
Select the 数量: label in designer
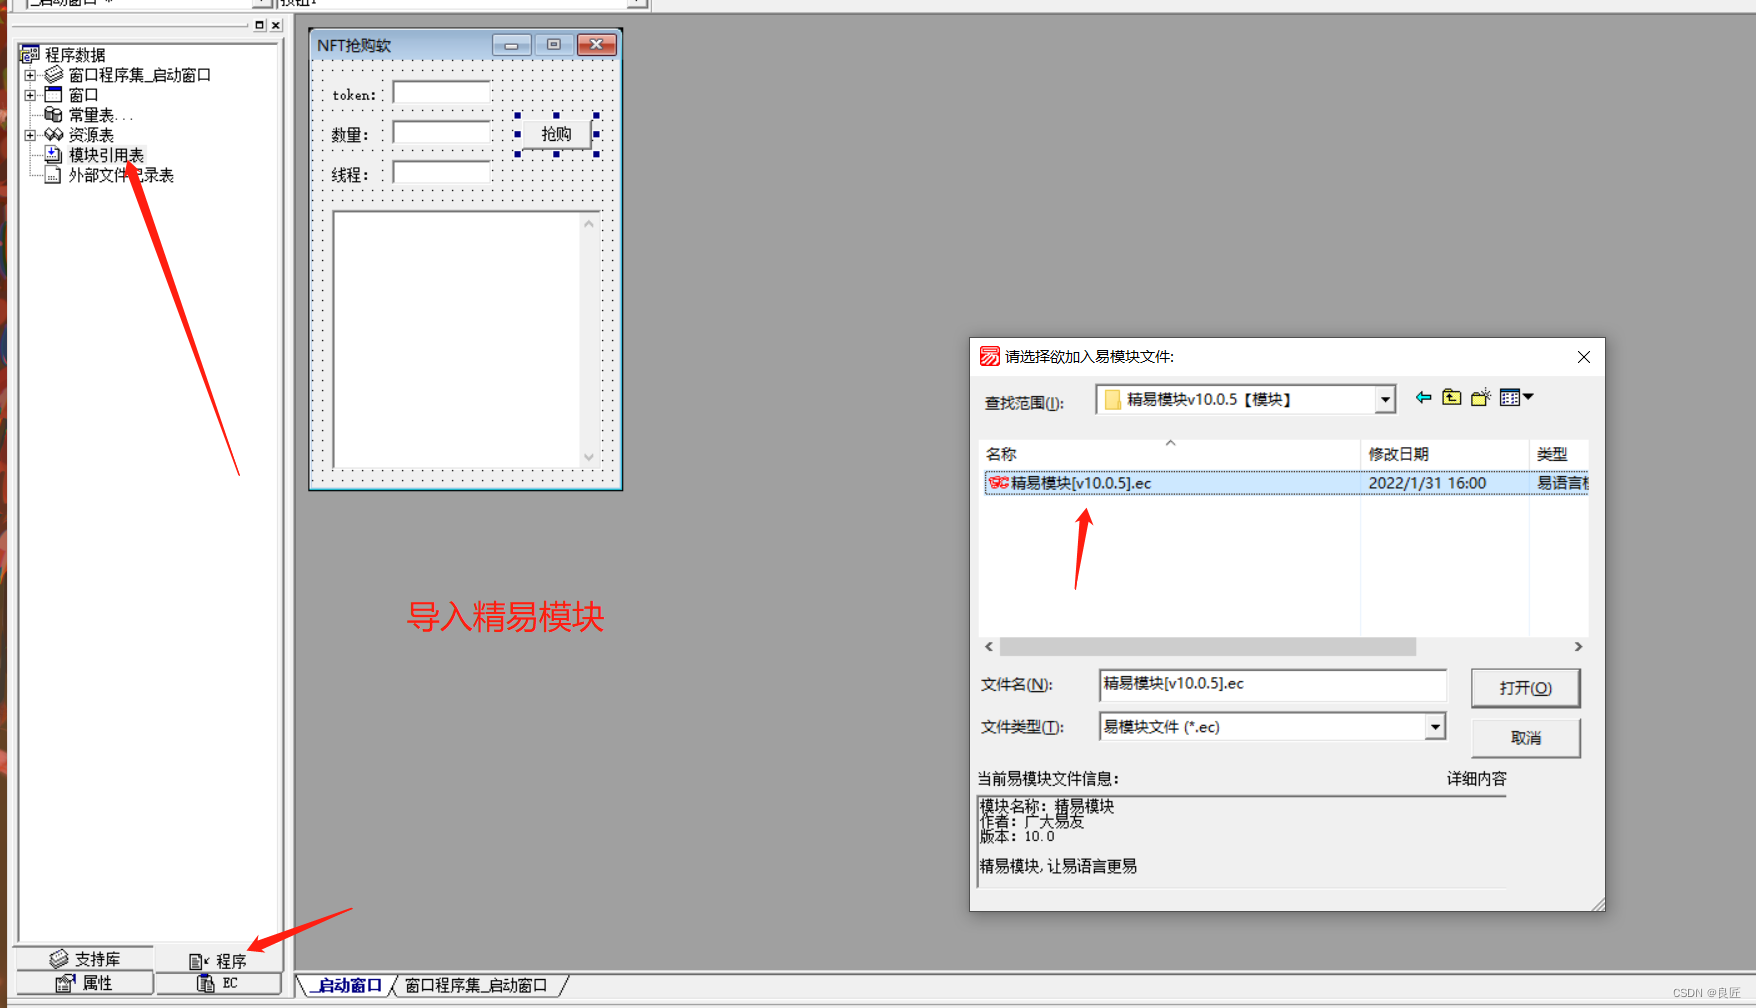coord(350,135)
